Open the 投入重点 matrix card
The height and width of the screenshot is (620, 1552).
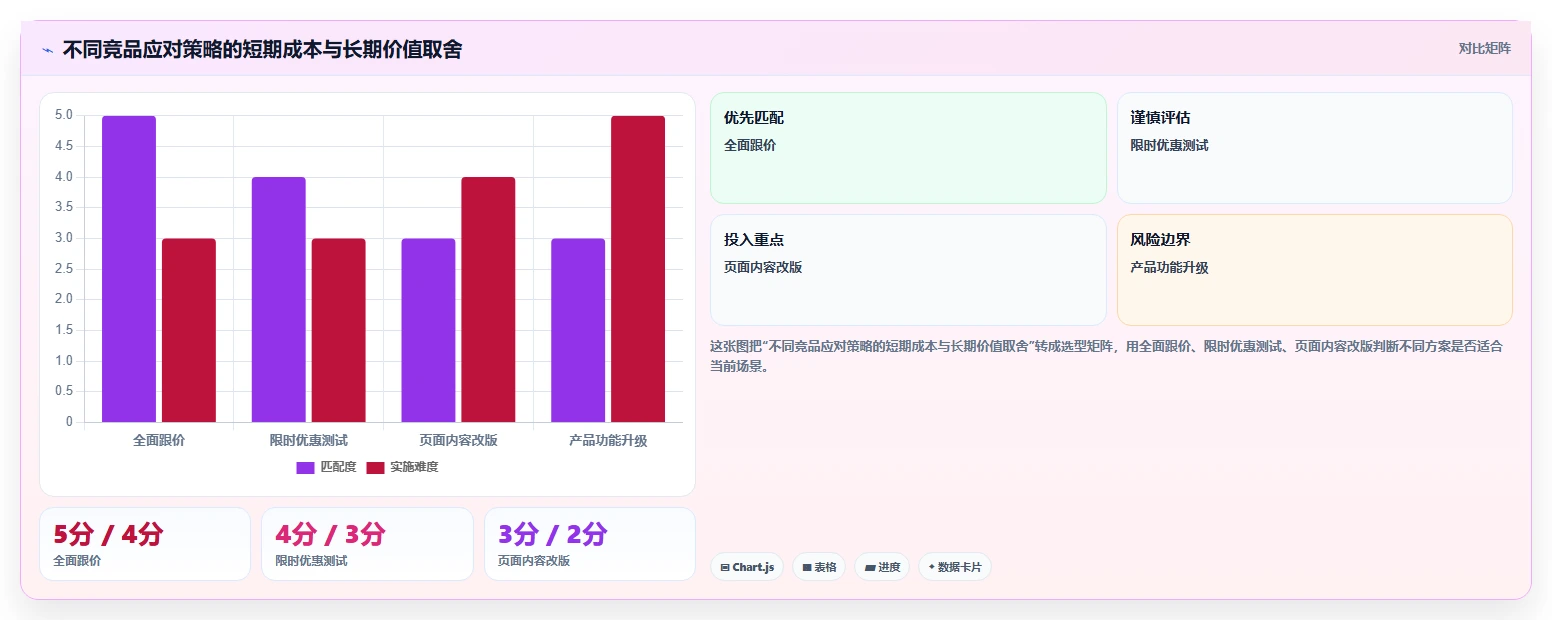click(908, 270)
